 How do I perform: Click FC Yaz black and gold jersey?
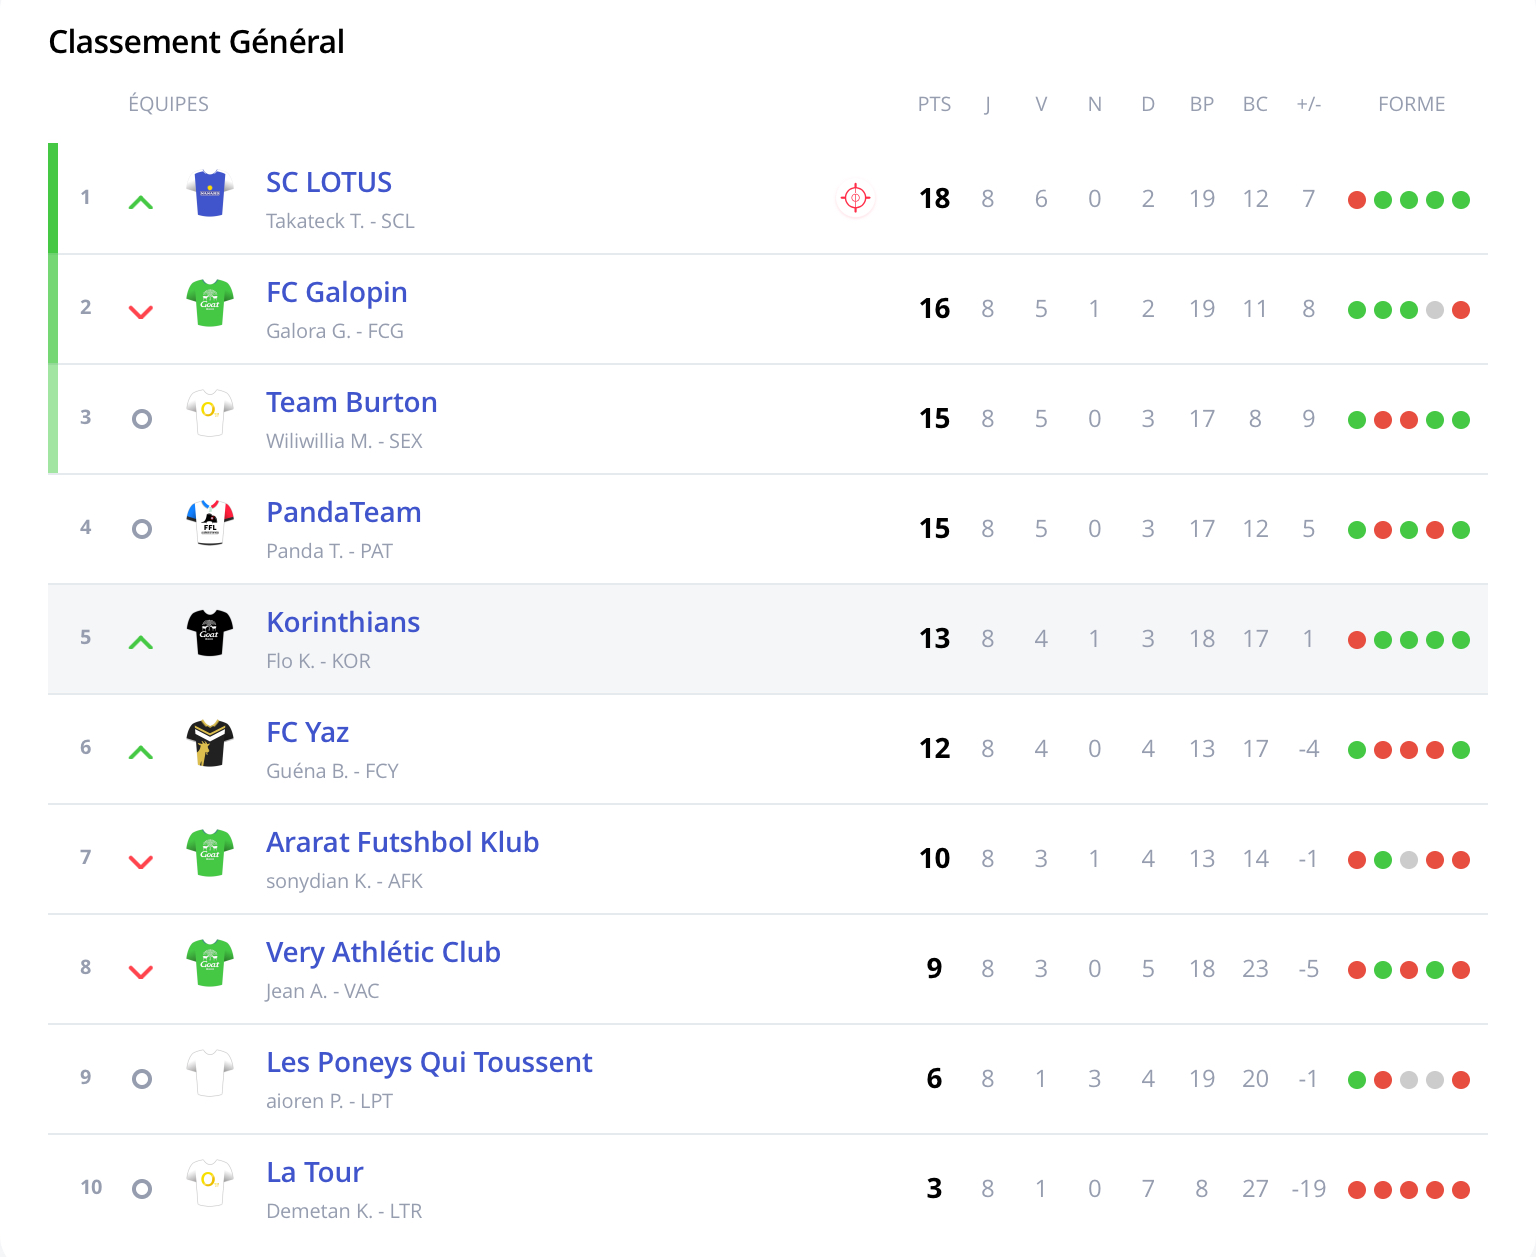click(x=210, y=743)
